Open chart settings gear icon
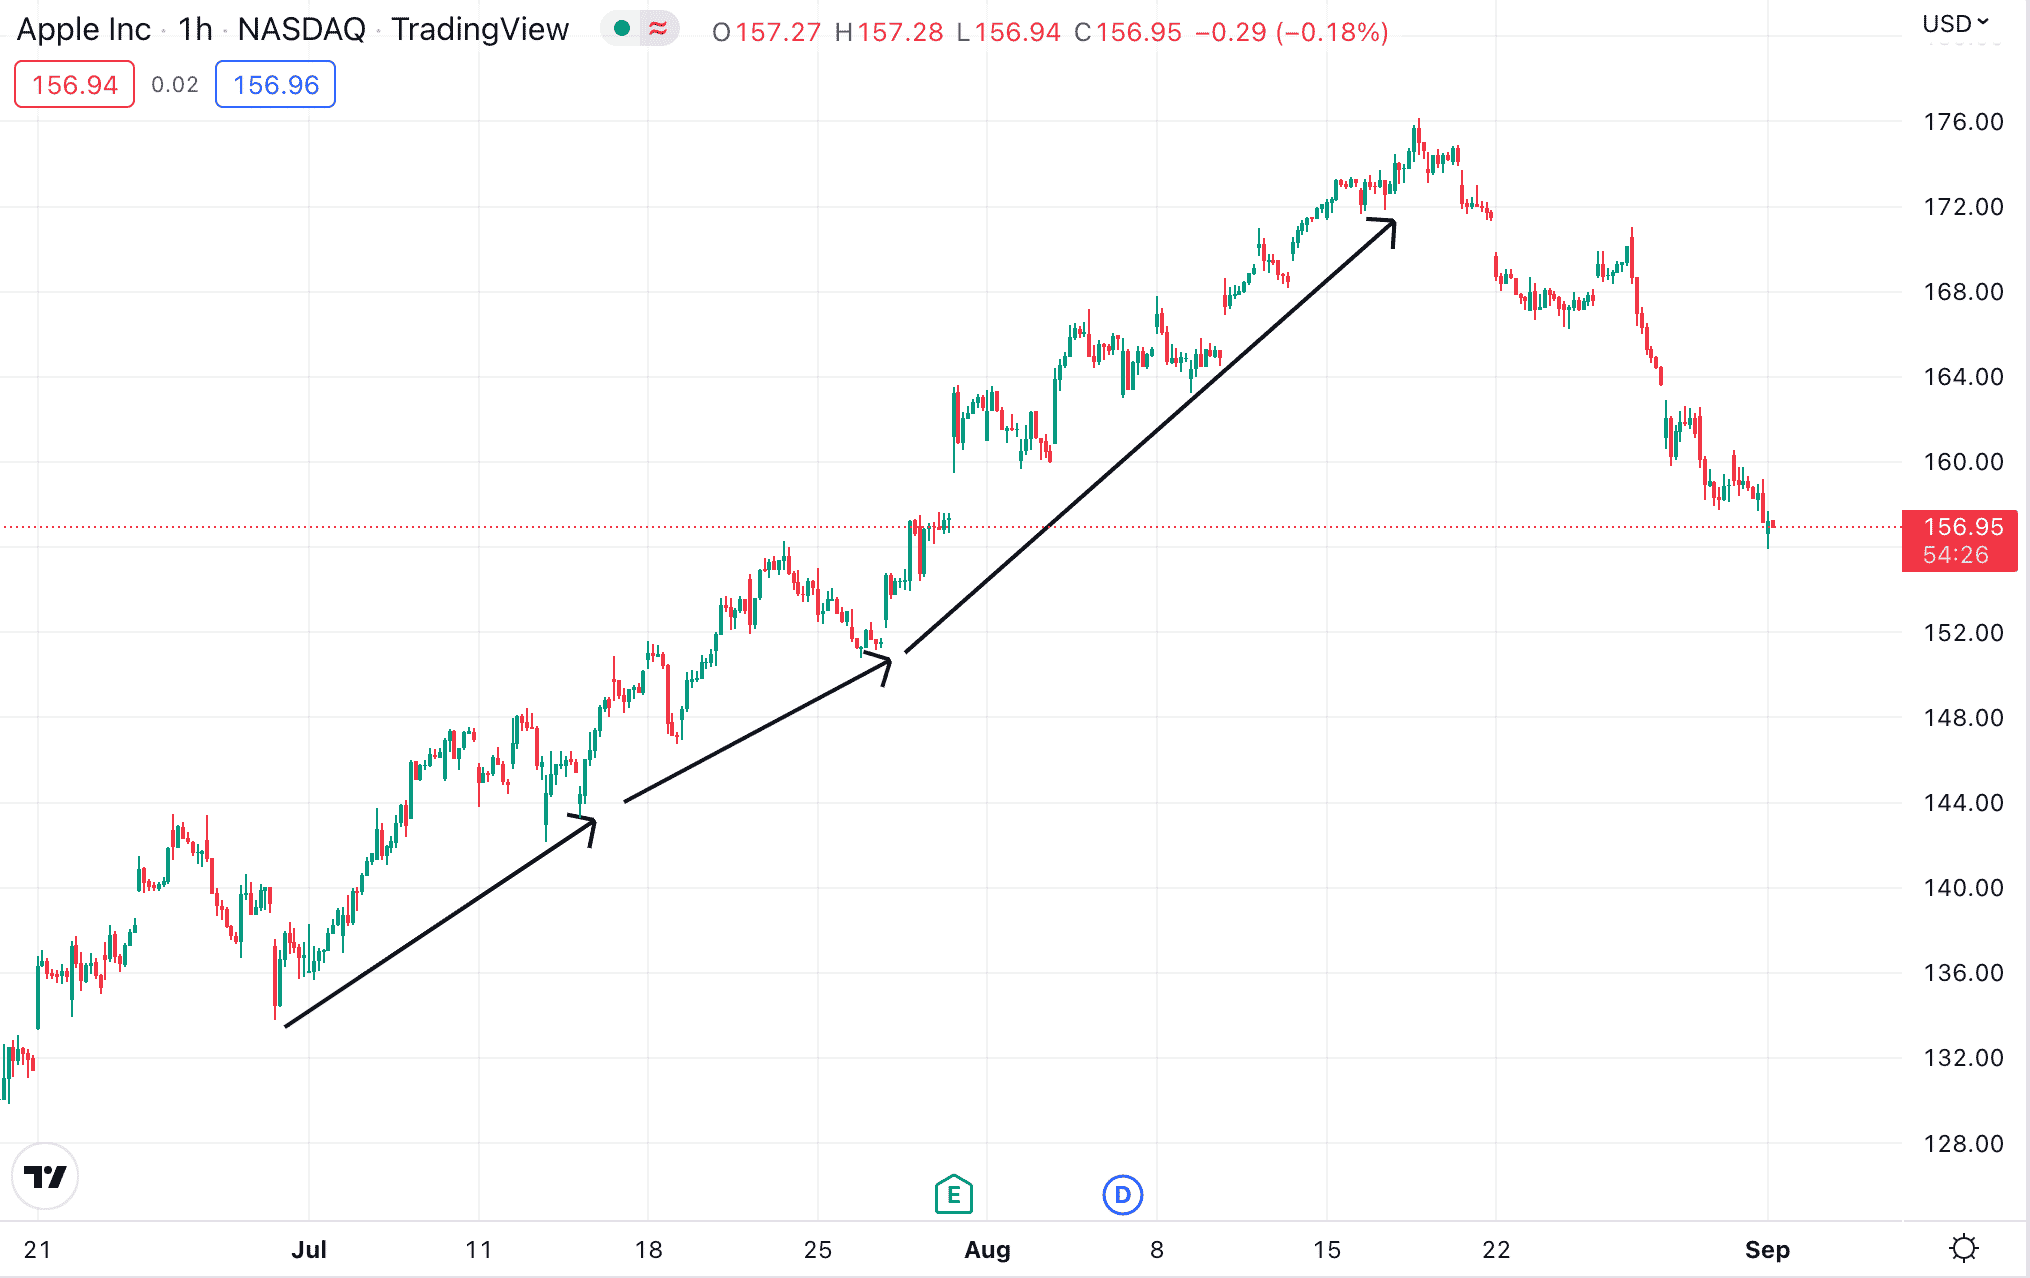This screenshot has height=1278, width=2030. (1964, 1248)
